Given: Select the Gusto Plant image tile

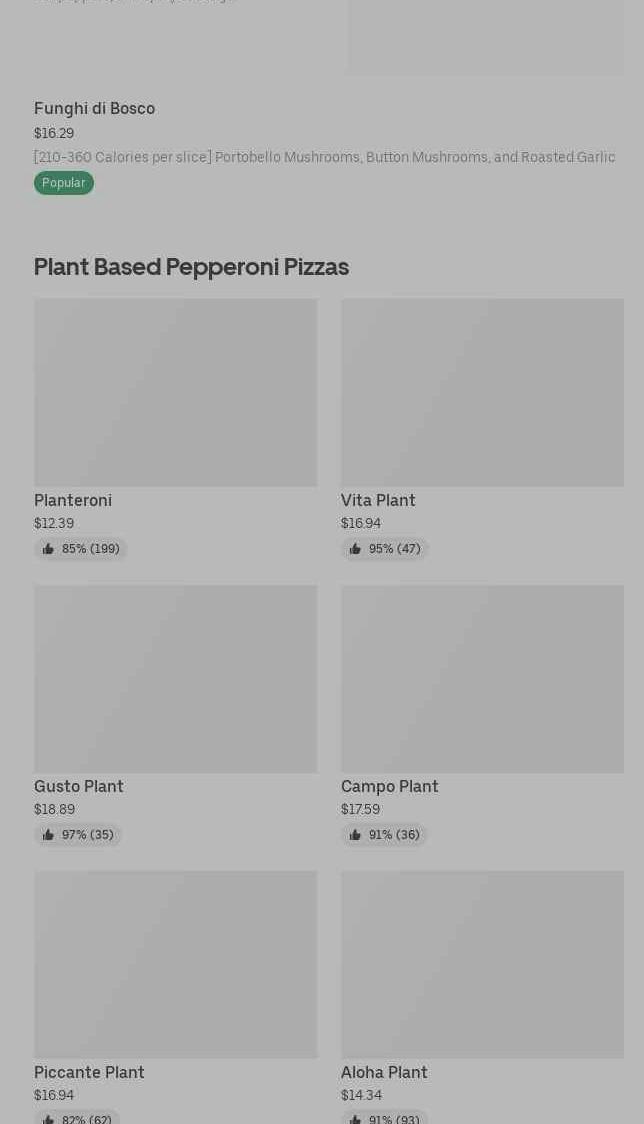Looking at the screenshot, I should (175, 678).
